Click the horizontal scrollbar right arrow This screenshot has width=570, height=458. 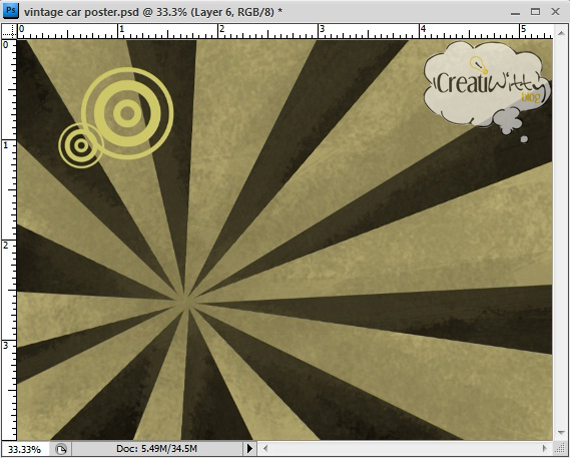point(545,449)
